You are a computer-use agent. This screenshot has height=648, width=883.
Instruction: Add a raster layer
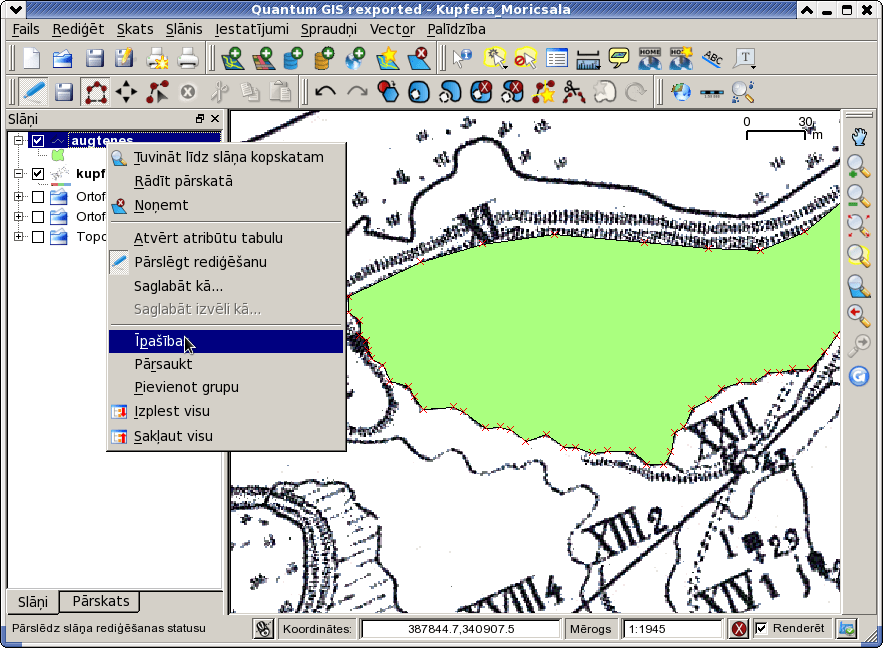pos(263,58)
